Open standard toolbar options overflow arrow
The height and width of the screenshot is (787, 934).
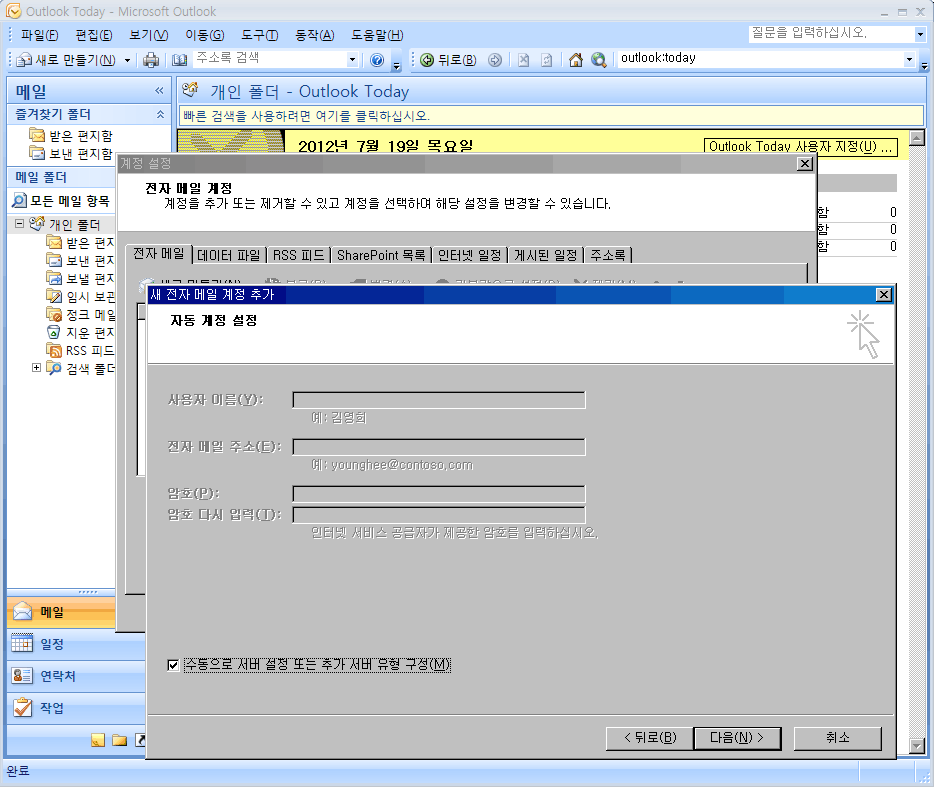[x=397, y=63]
